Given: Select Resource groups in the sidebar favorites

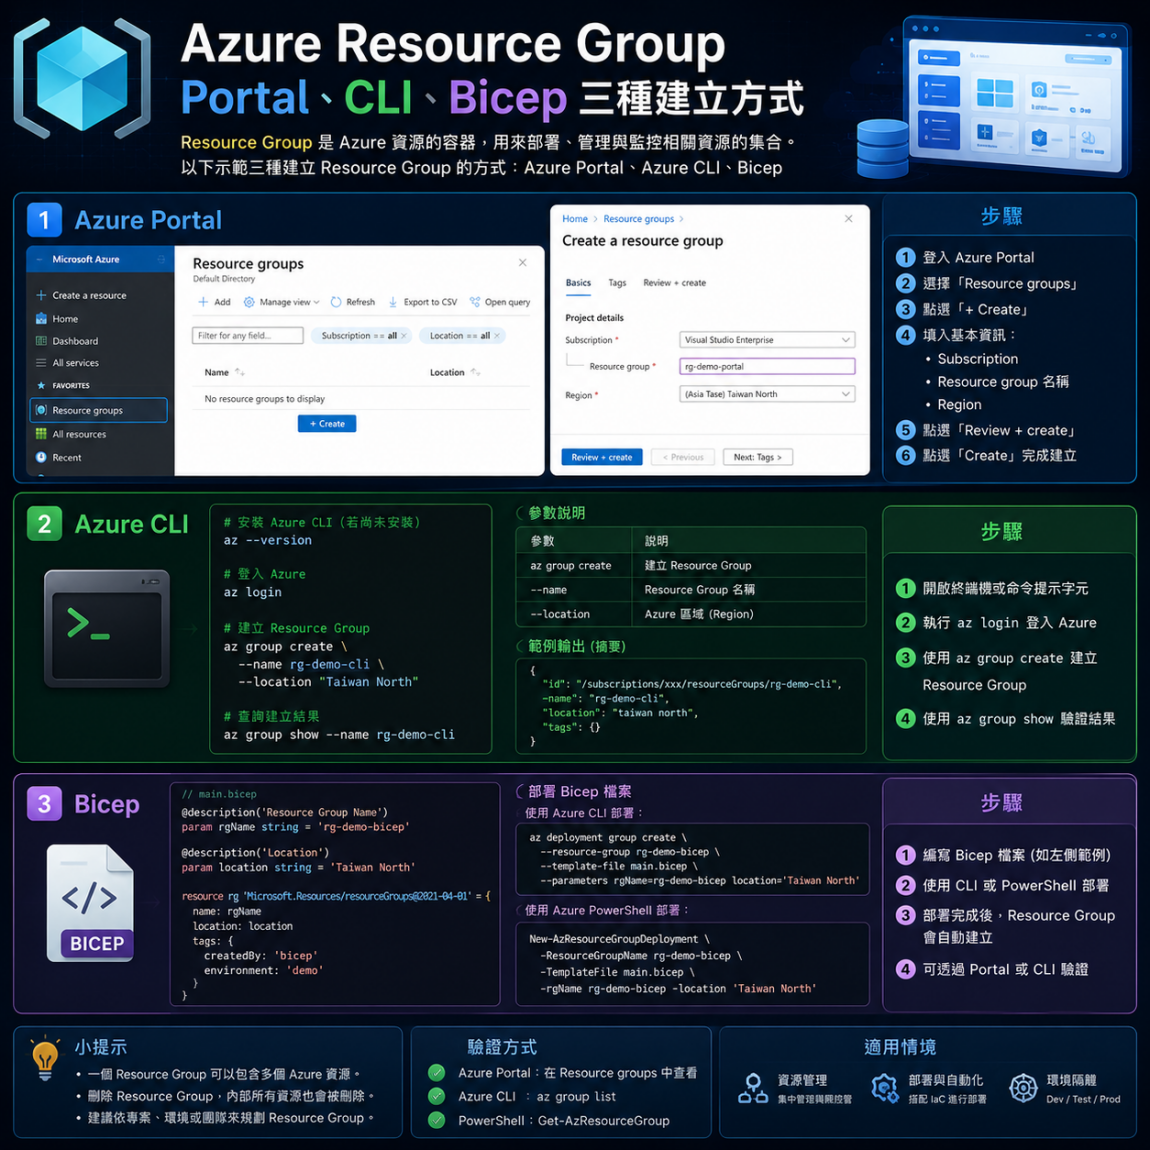Looking at the screenshot, I should click(x=98, y=411).
